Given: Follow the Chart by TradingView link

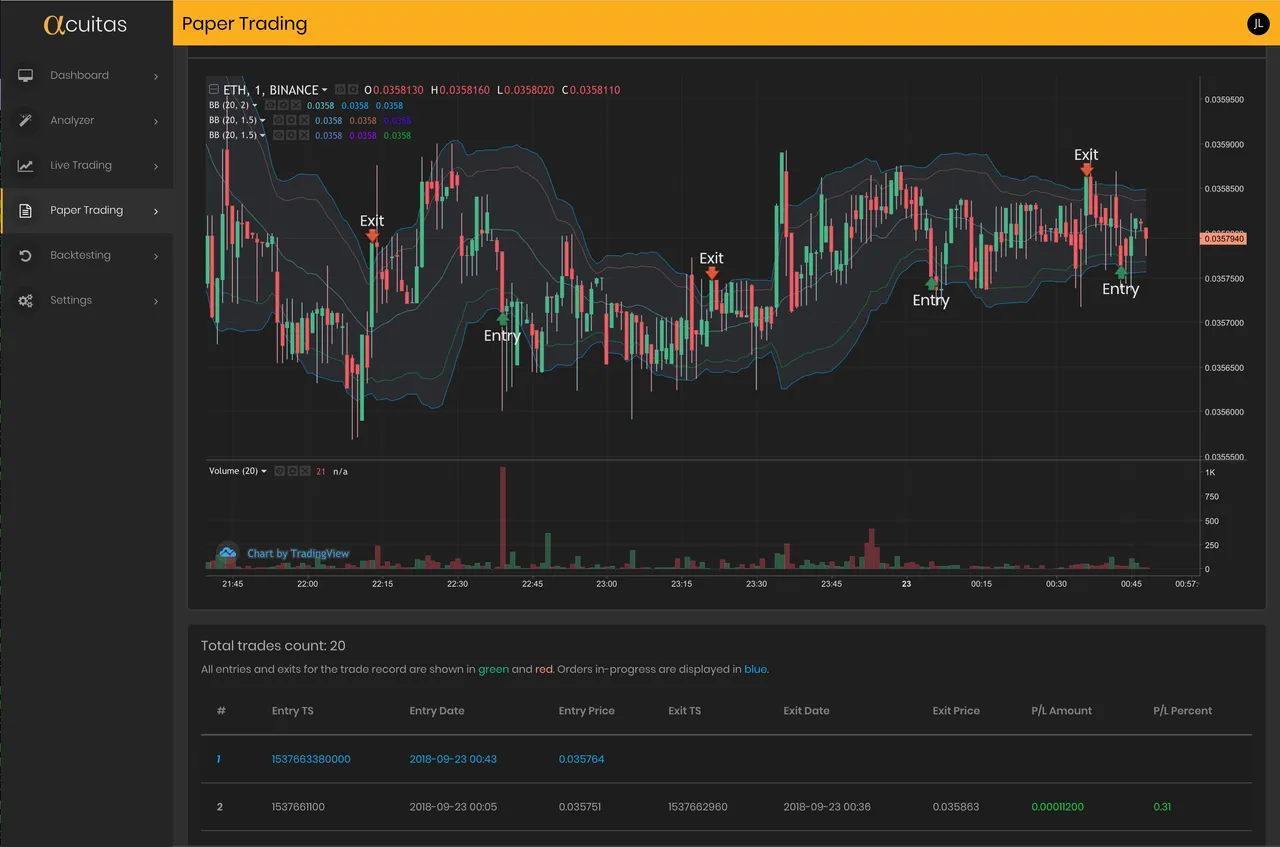Looking at the screenshot, I should pyautogui.click(x=298, y=553).
